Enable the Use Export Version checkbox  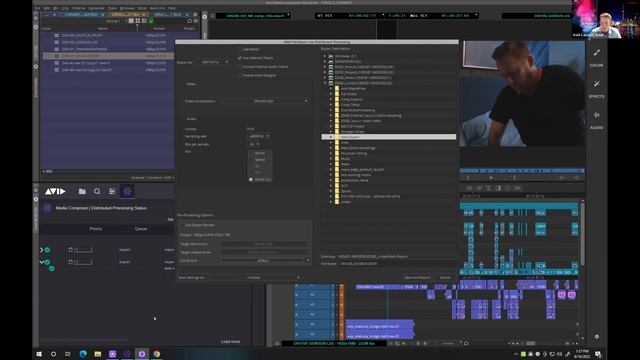(x=182, y=225)
